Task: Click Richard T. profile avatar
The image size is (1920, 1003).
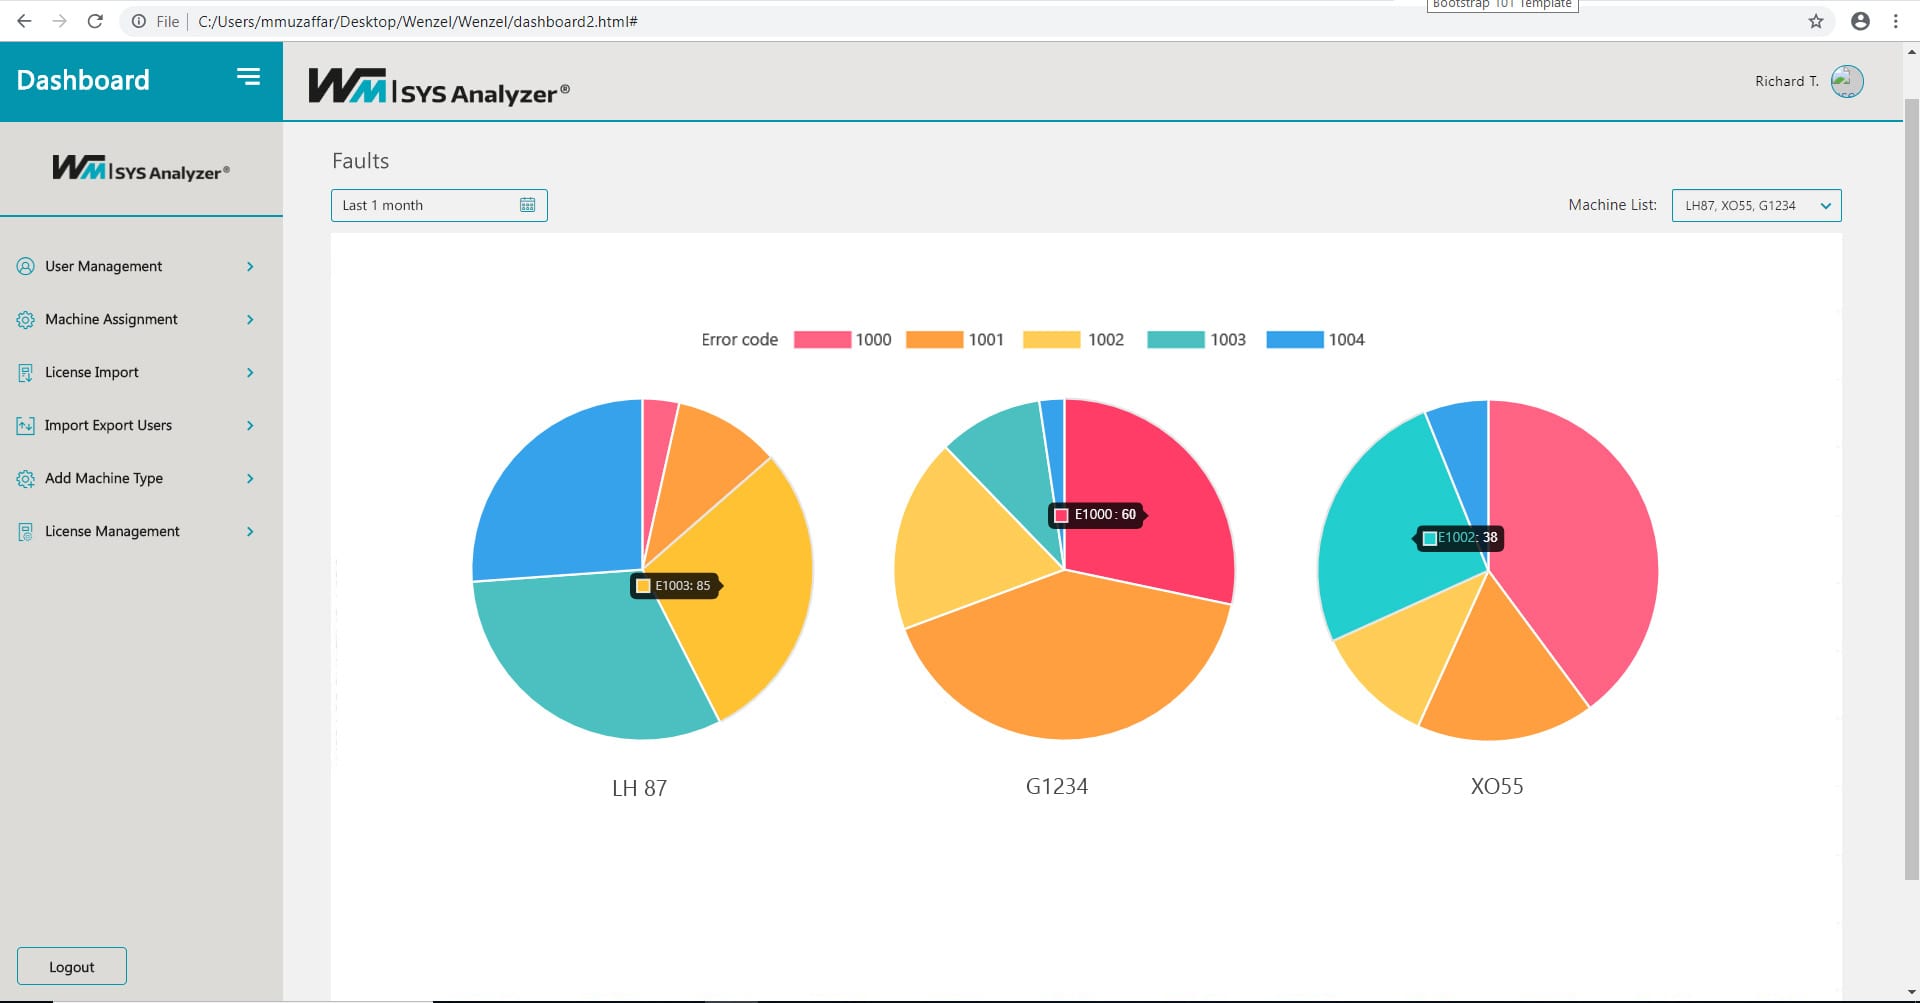Action: coord(1846,81)
